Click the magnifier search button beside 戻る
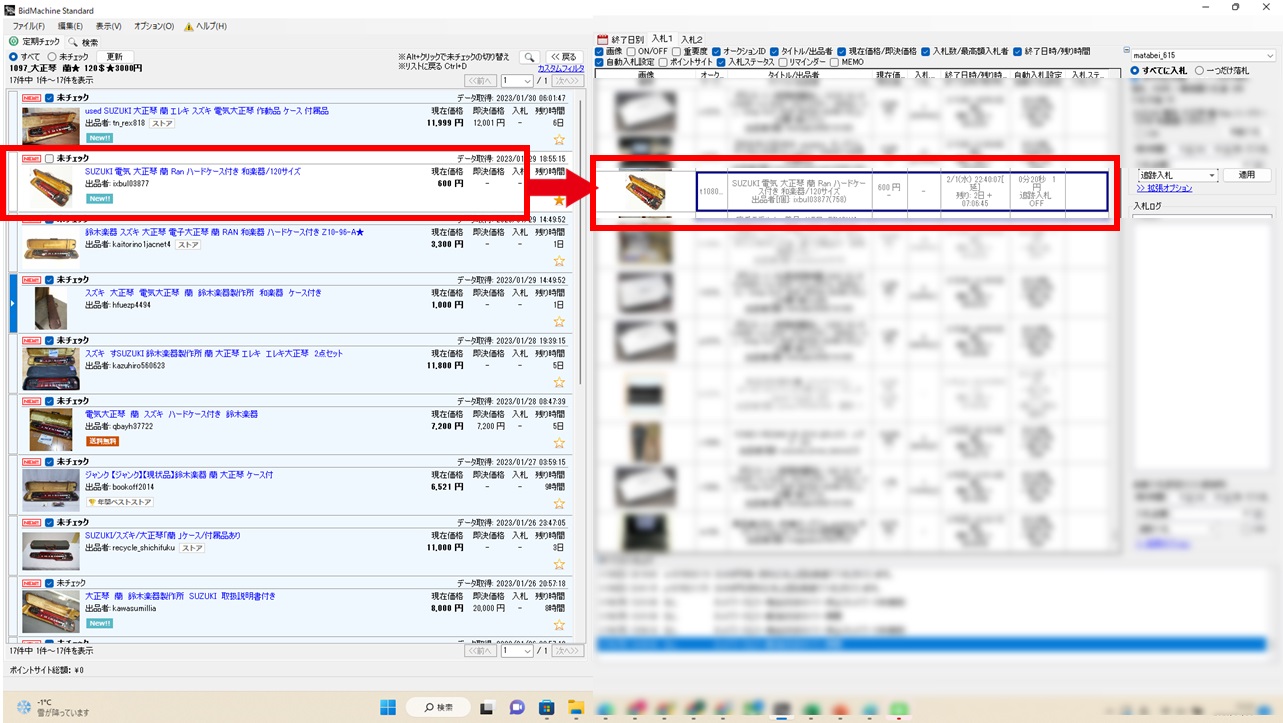The image size is (1283, 723). [529, 58]
